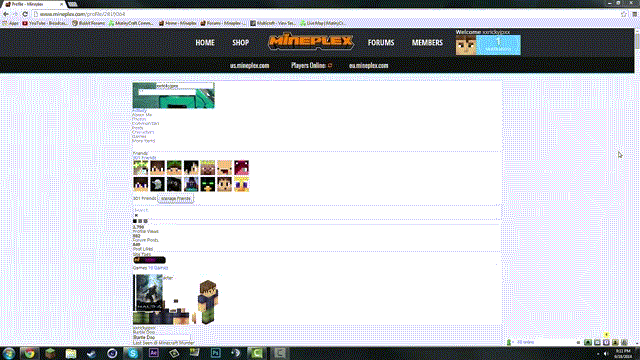Open the Home - Mineplex bookmark

click(x=178, y=23)
